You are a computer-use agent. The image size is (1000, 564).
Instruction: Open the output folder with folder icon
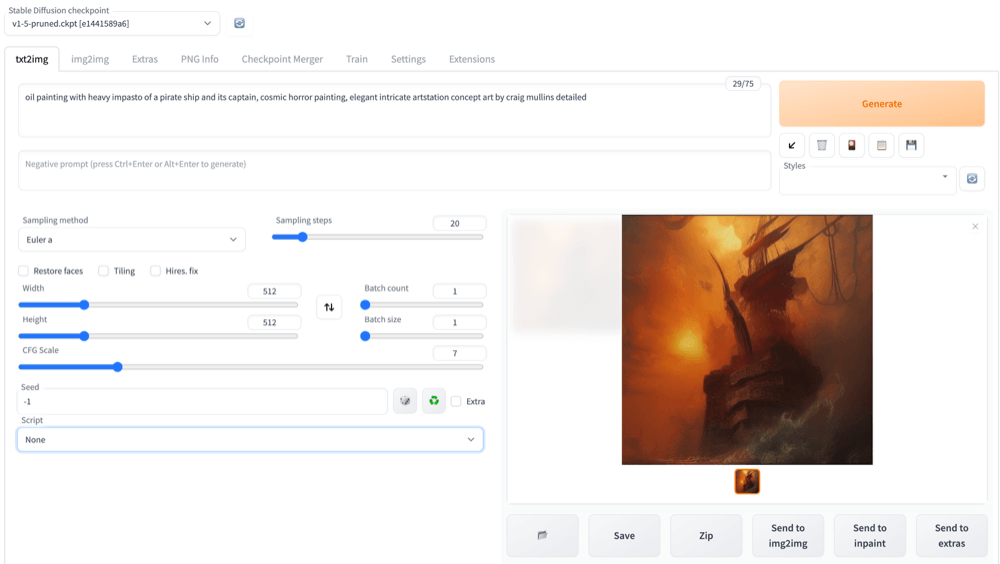point(543,535)
